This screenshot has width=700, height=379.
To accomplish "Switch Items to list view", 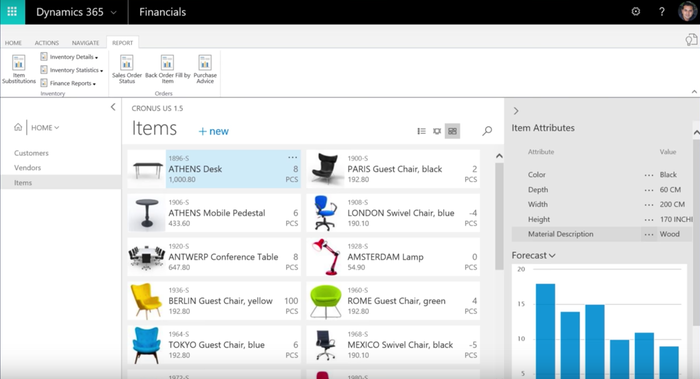I will (x=421, y=131).
